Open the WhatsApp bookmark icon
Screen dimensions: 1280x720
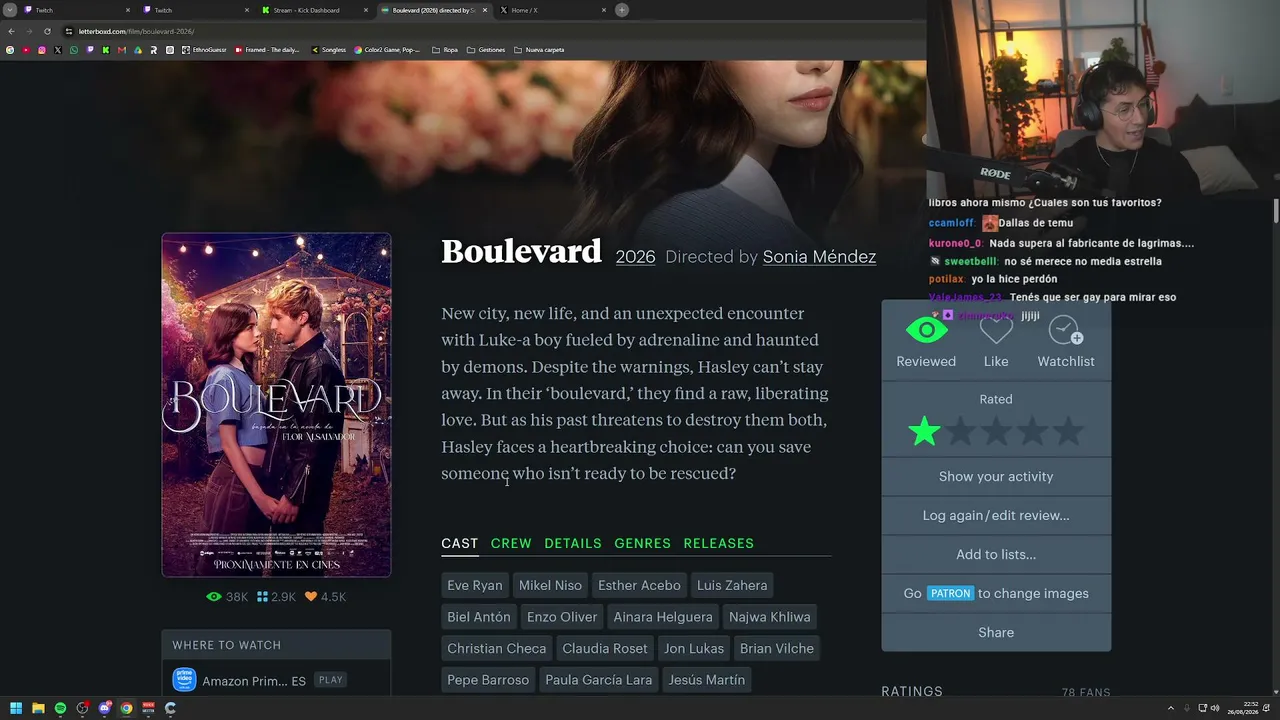[74, 50]
